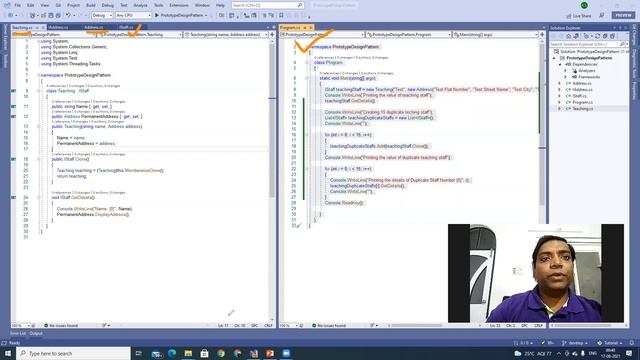Select Program.cs in Solution Explorer
This screenshot has height=360, width=640.
pos(582,102)
